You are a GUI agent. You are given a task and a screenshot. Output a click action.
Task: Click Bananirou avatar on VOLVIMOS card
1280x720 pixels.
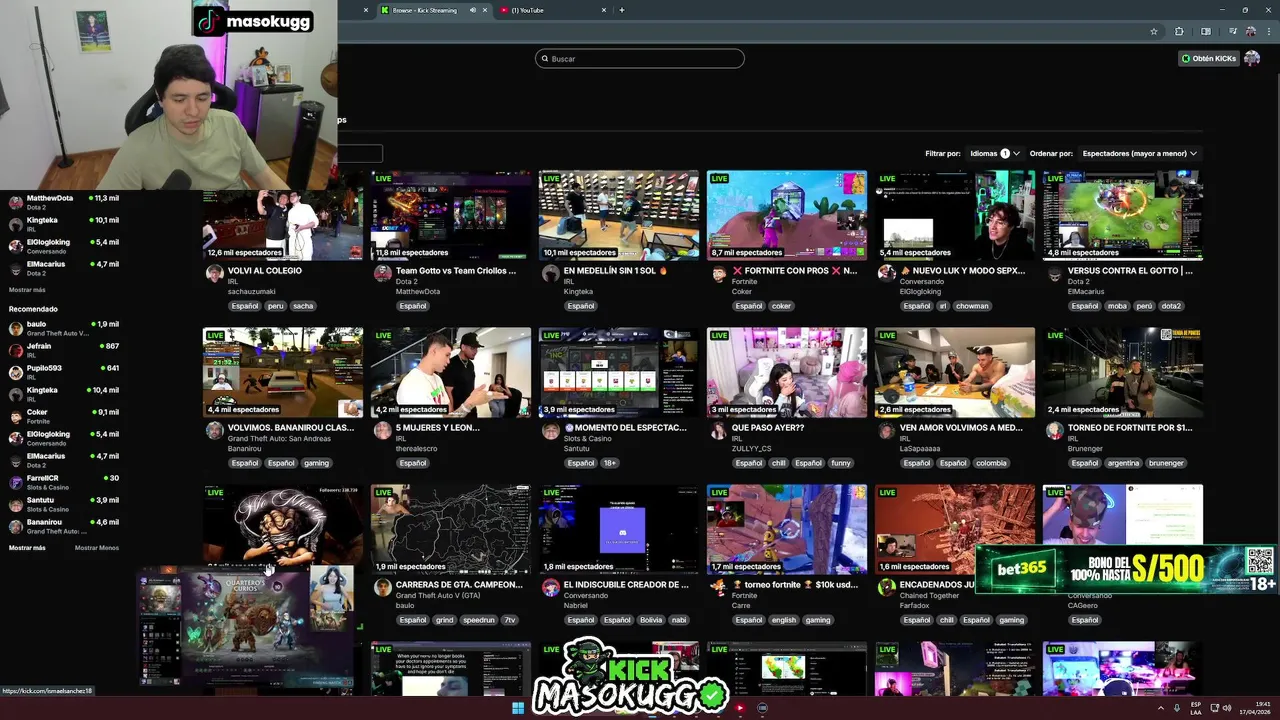(x=214, y=430)
